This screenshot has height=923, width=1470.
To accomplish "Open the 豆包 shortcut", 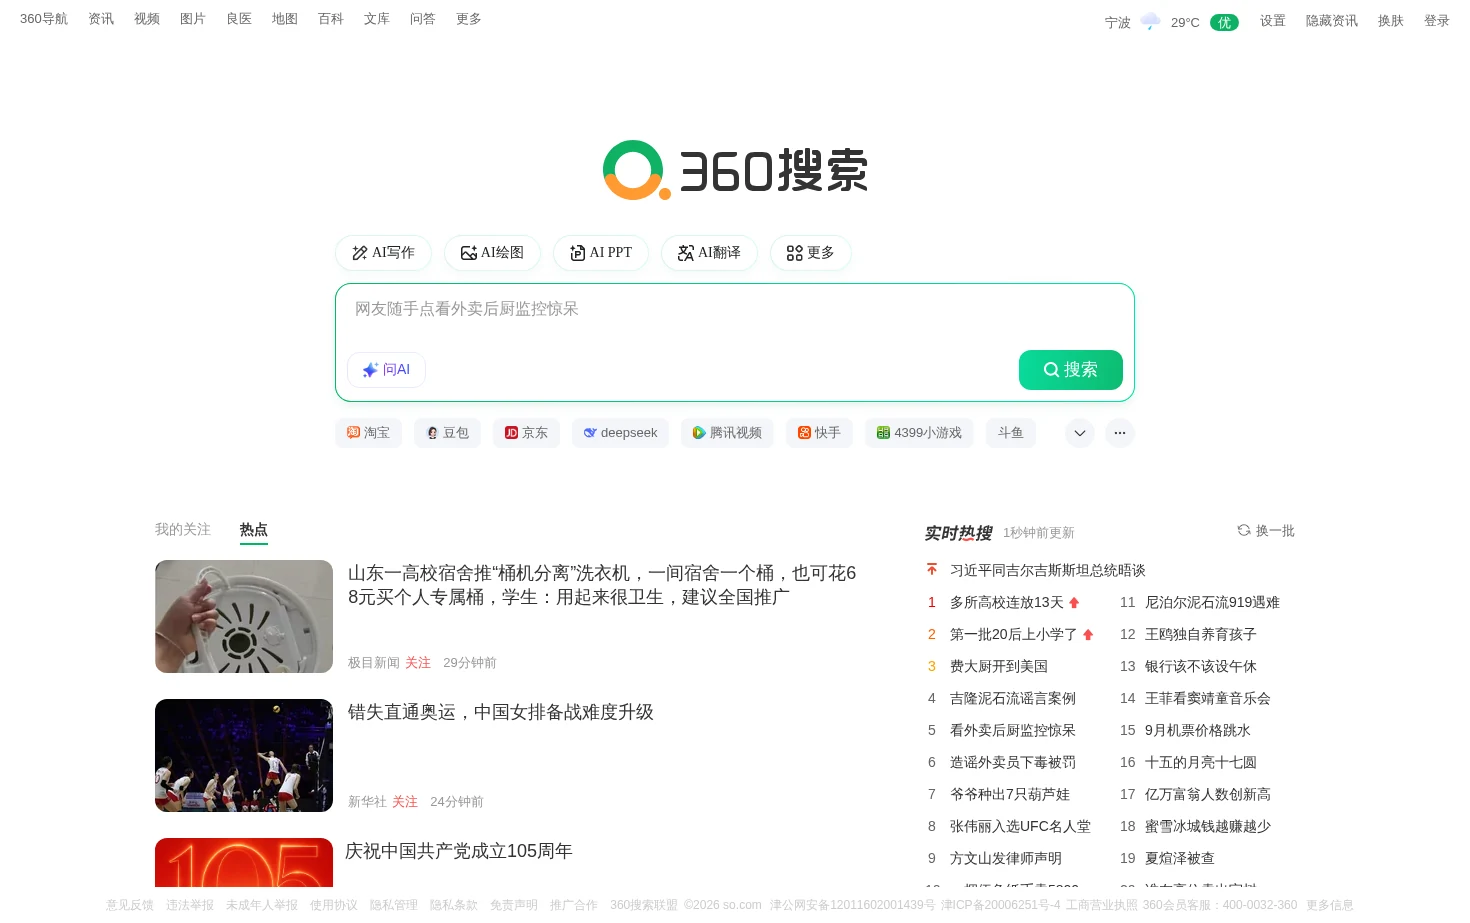I will pos(447,433).
